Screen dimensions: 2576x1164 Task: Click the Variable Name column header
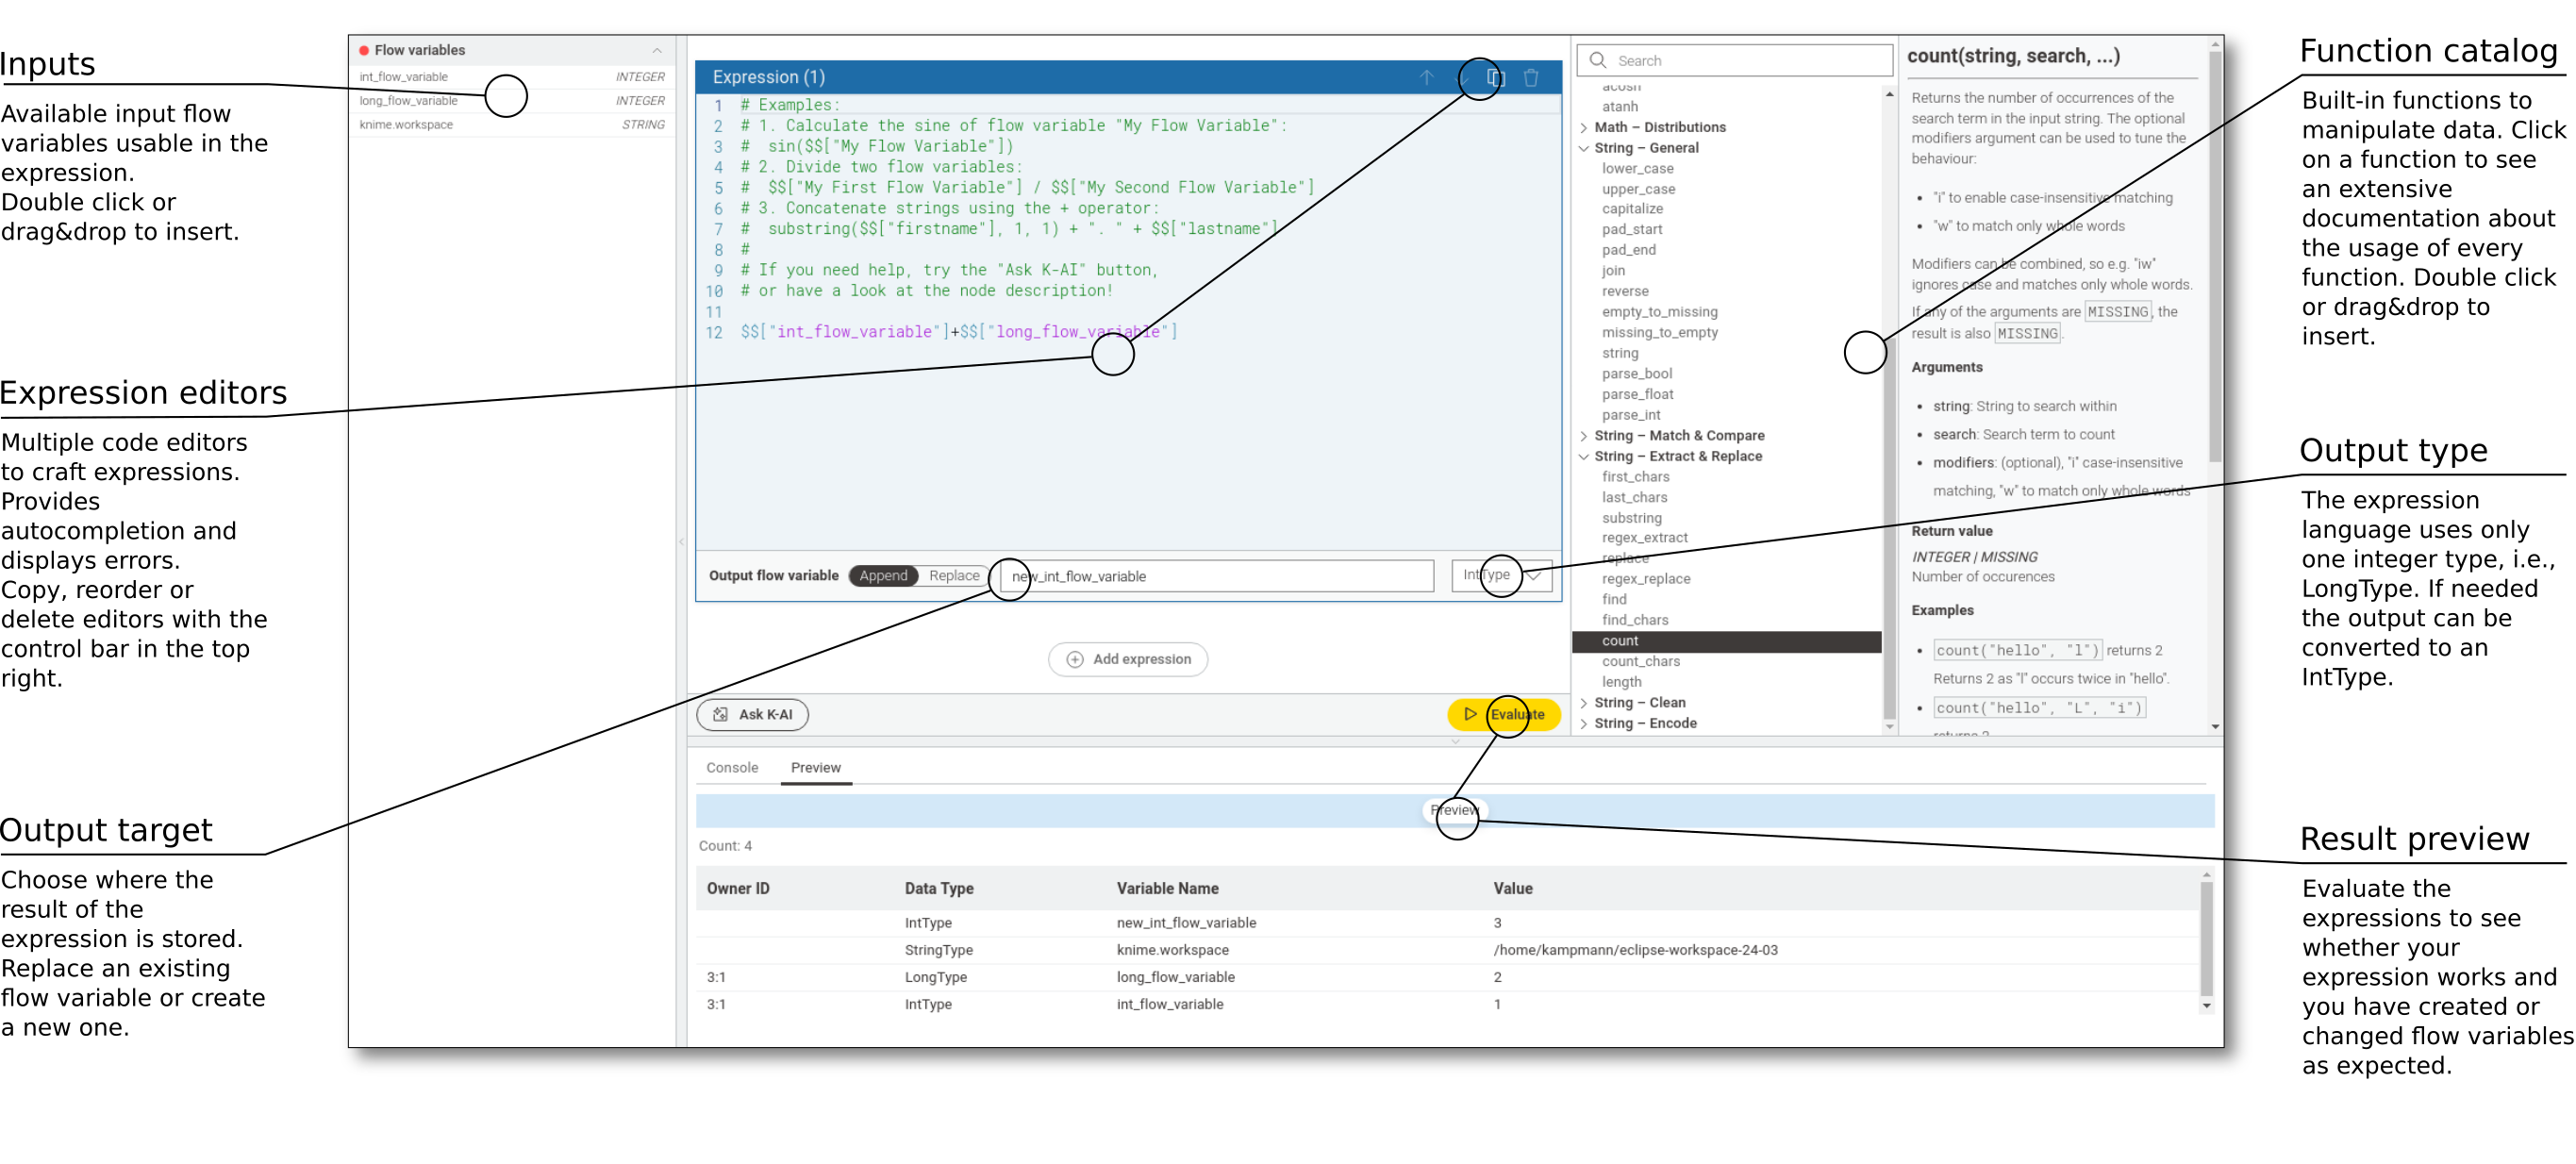point(1167,888)
